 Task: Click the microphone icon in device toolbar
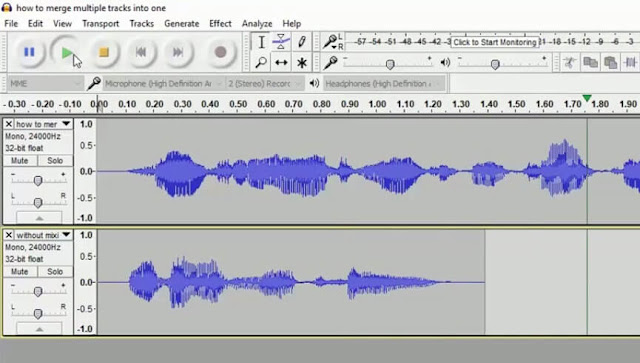pos(93,84)
